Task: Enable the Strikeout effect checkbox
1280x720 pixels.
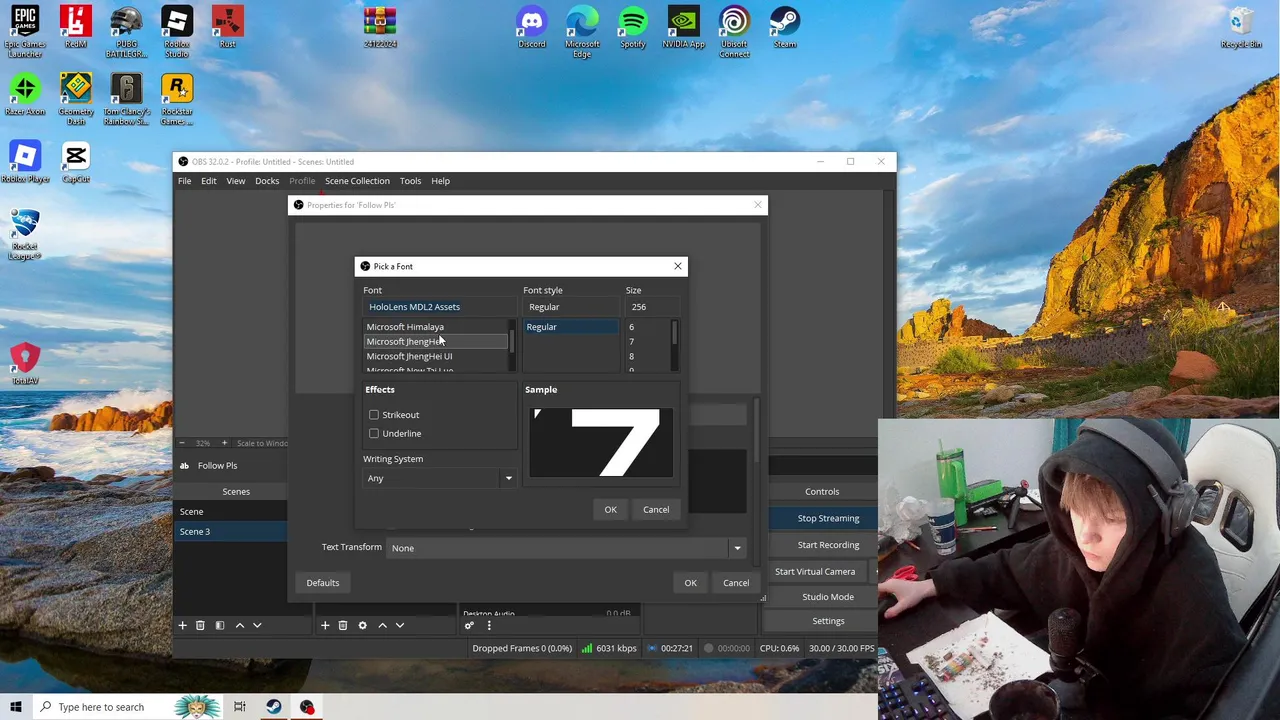Action: [x=374, y=415]
